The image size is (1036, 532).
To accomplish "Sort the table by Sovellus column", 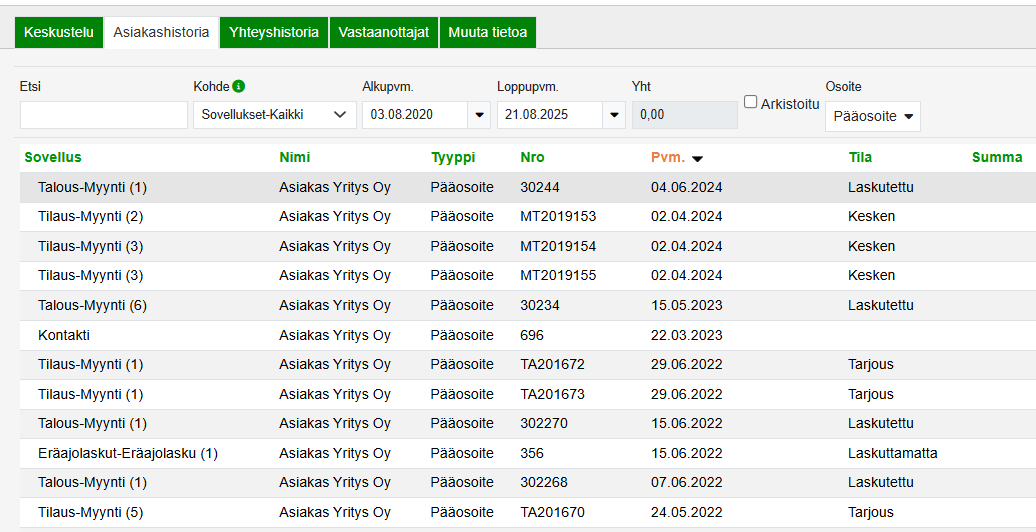I will tap(53, 157).
